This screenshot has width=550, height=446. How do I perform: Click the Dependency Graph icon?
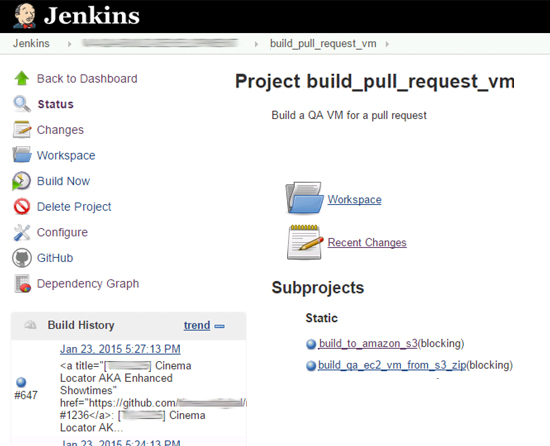[x=22, y=283]
